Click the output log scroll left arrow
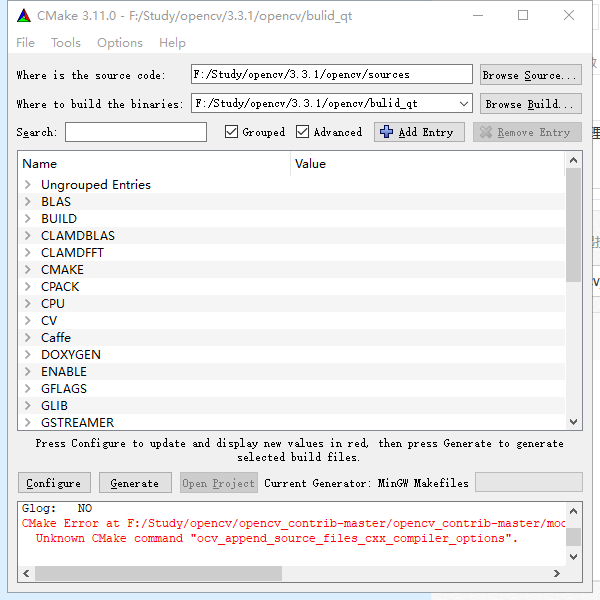600x600 pixels. click(26, 573)
